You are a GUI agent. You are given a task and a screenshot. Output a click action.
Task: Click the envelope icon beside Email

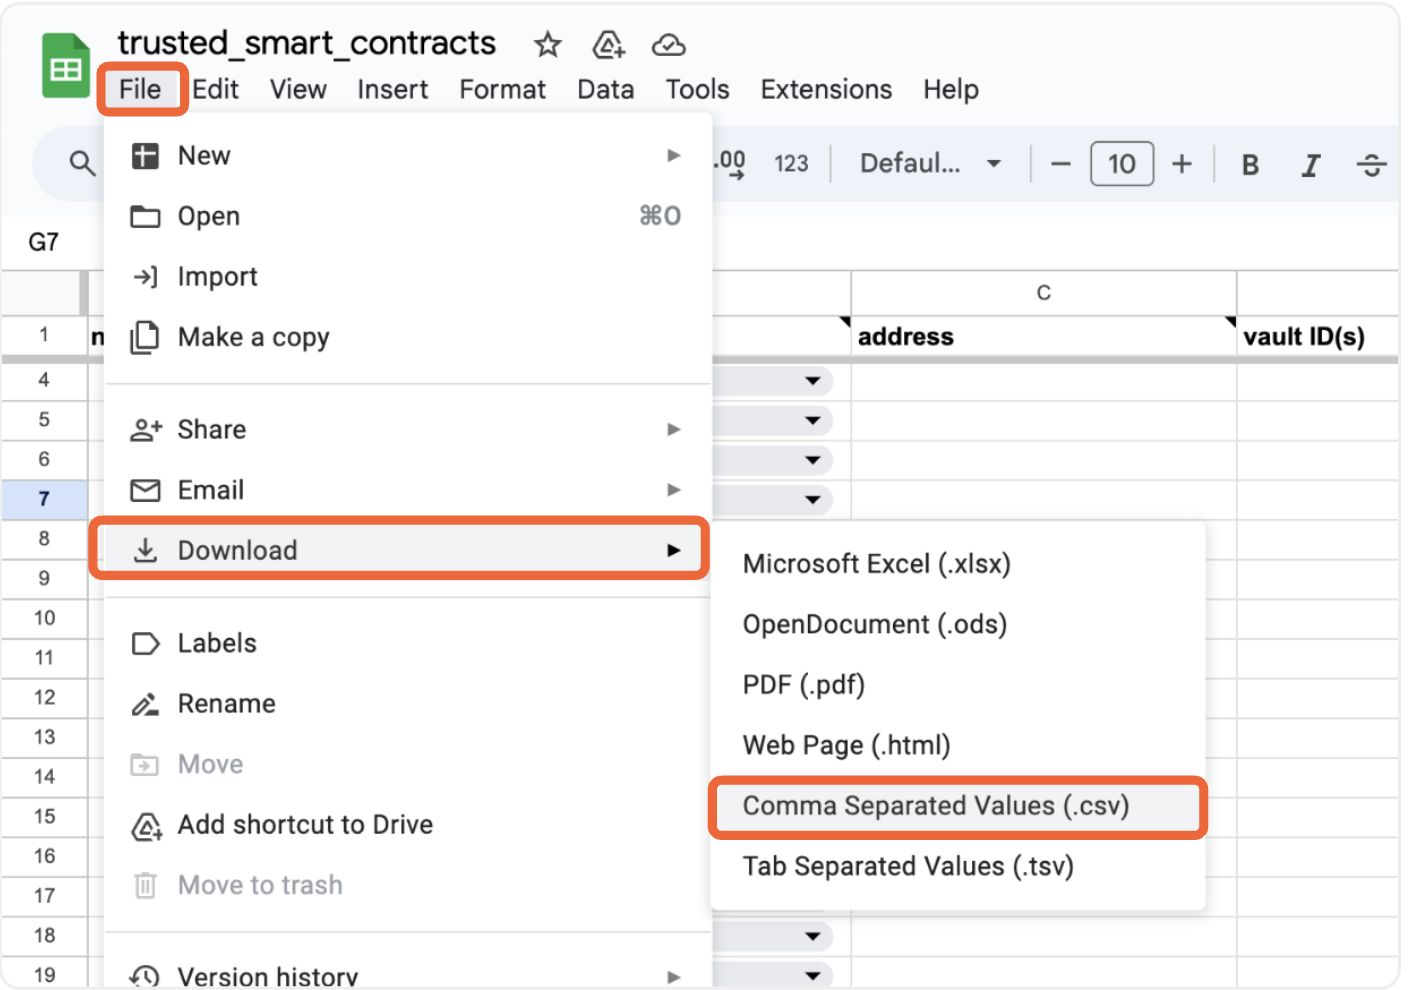click(145, 490)
